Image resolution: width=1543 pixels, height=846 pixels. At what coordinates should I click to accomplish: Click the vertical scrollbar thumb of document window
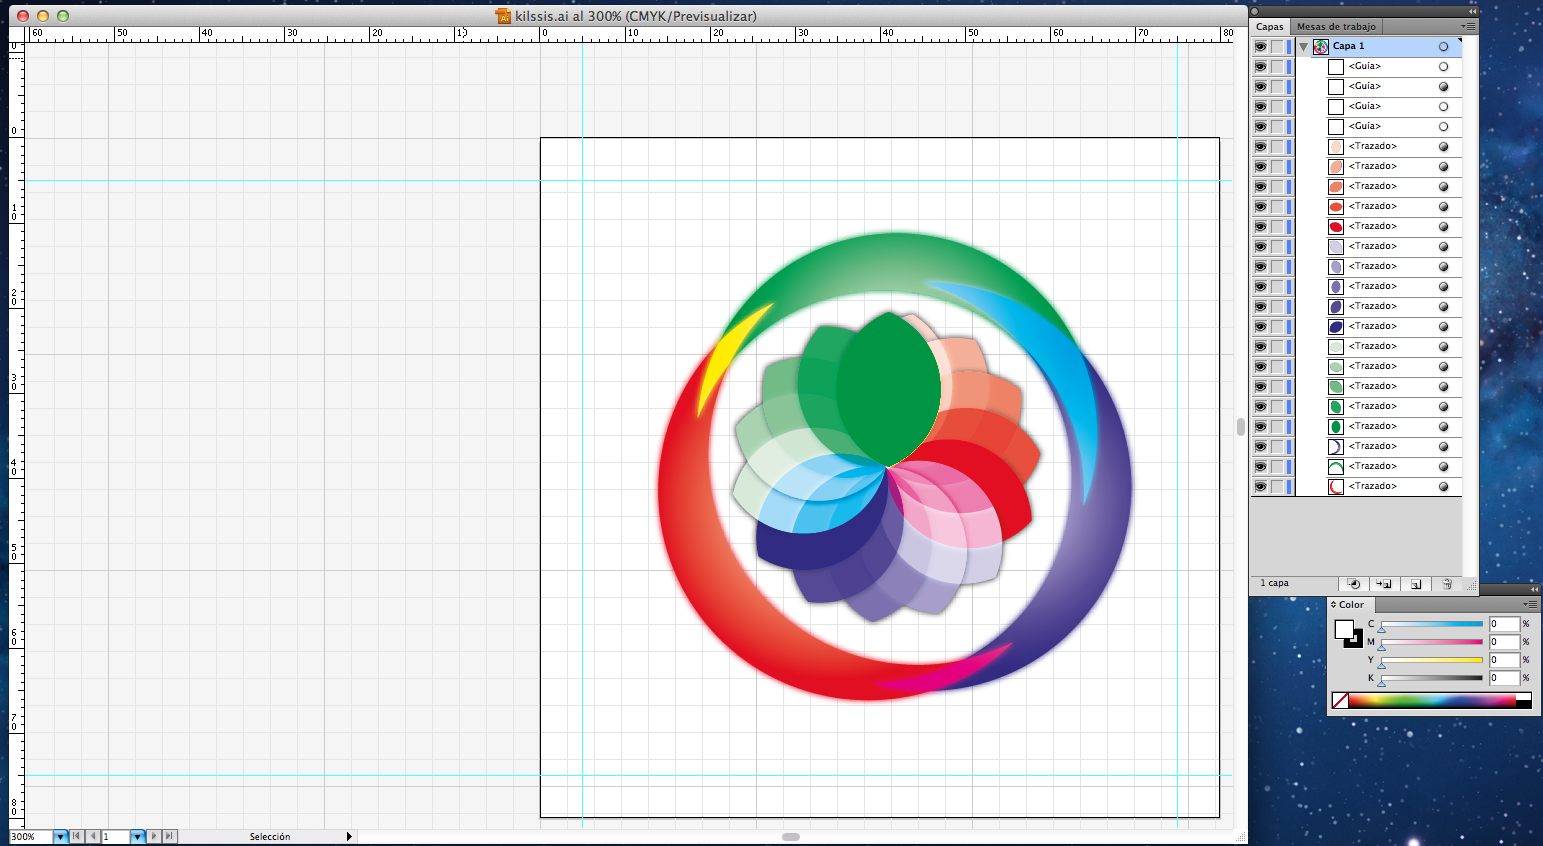pos(1241,427)
